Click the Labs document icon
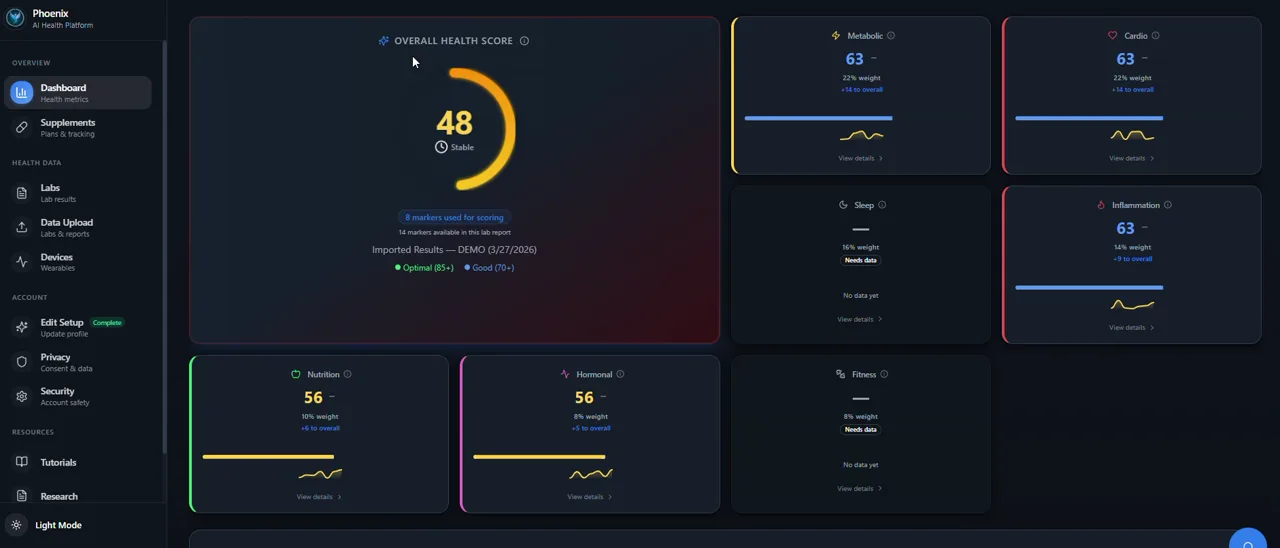This screenshot has height=548, width=1280. [21, 193]
